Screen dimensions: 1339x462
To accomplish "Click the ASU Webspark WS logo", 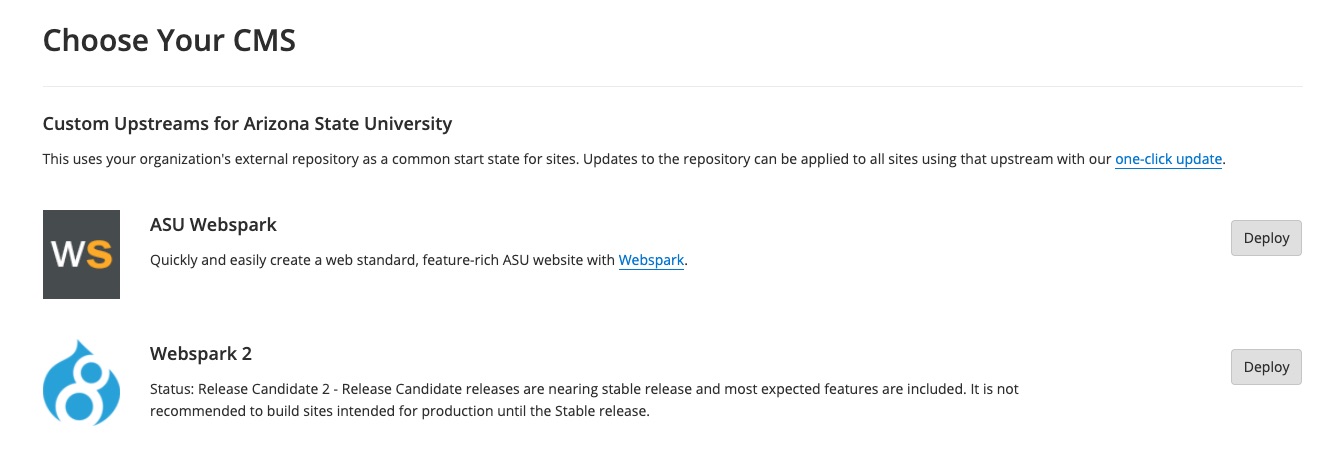I will pyautogui.click(x=81, y=254).
